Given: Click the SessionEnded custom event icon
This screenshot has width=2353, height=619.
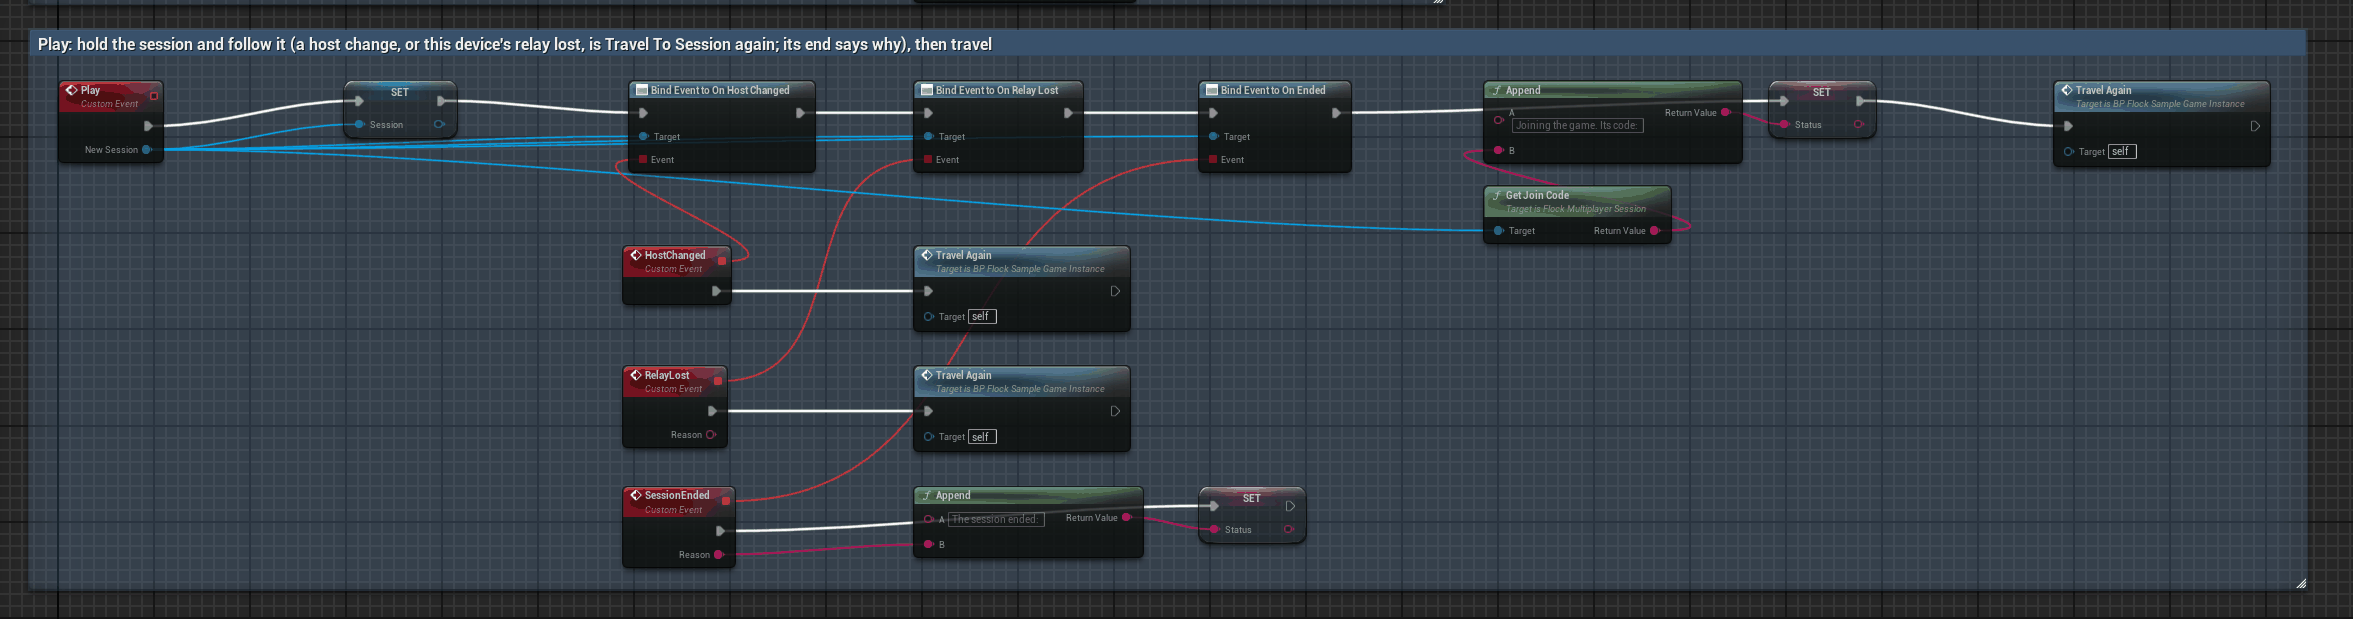Looking at the screenshot, I should (635, 495).
